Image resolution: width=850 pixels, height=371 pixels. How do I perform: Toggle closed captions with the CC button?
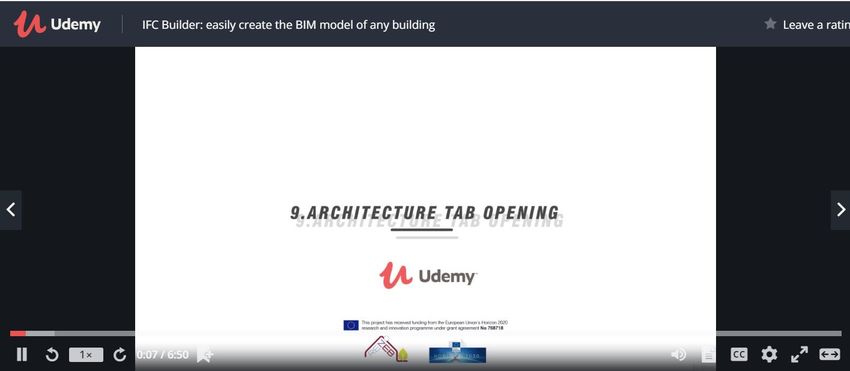[x=738, y=355]
